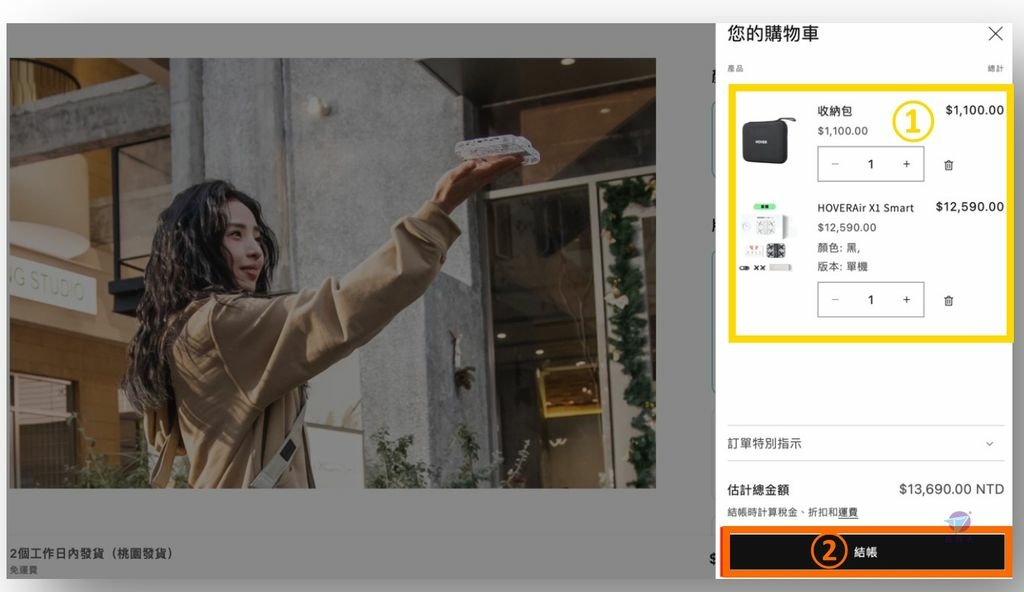Expand the 訂單特別指示 section
The image size is (1024, 592).
pyautogui.click(x=865, y=444)
